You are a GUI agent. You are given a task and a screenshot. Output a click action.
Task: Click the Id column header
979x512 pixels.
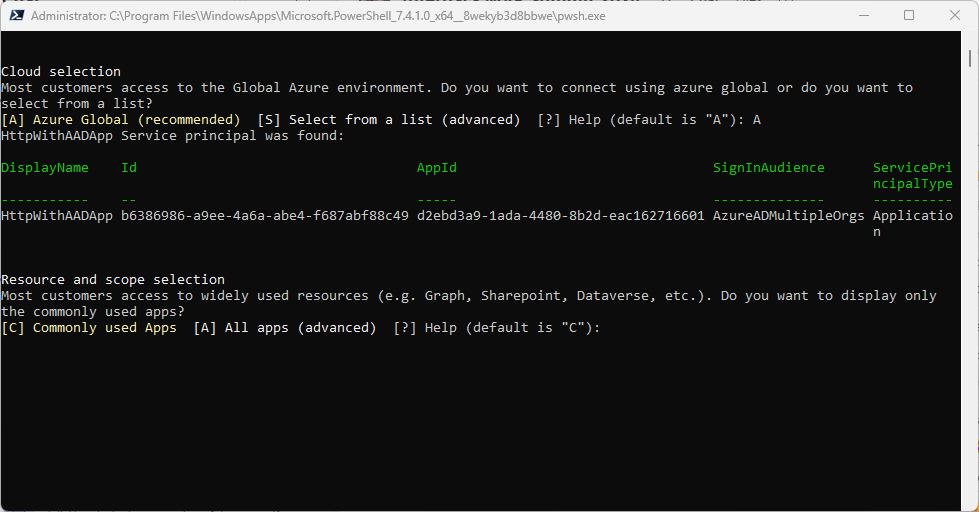click(129, 168)
